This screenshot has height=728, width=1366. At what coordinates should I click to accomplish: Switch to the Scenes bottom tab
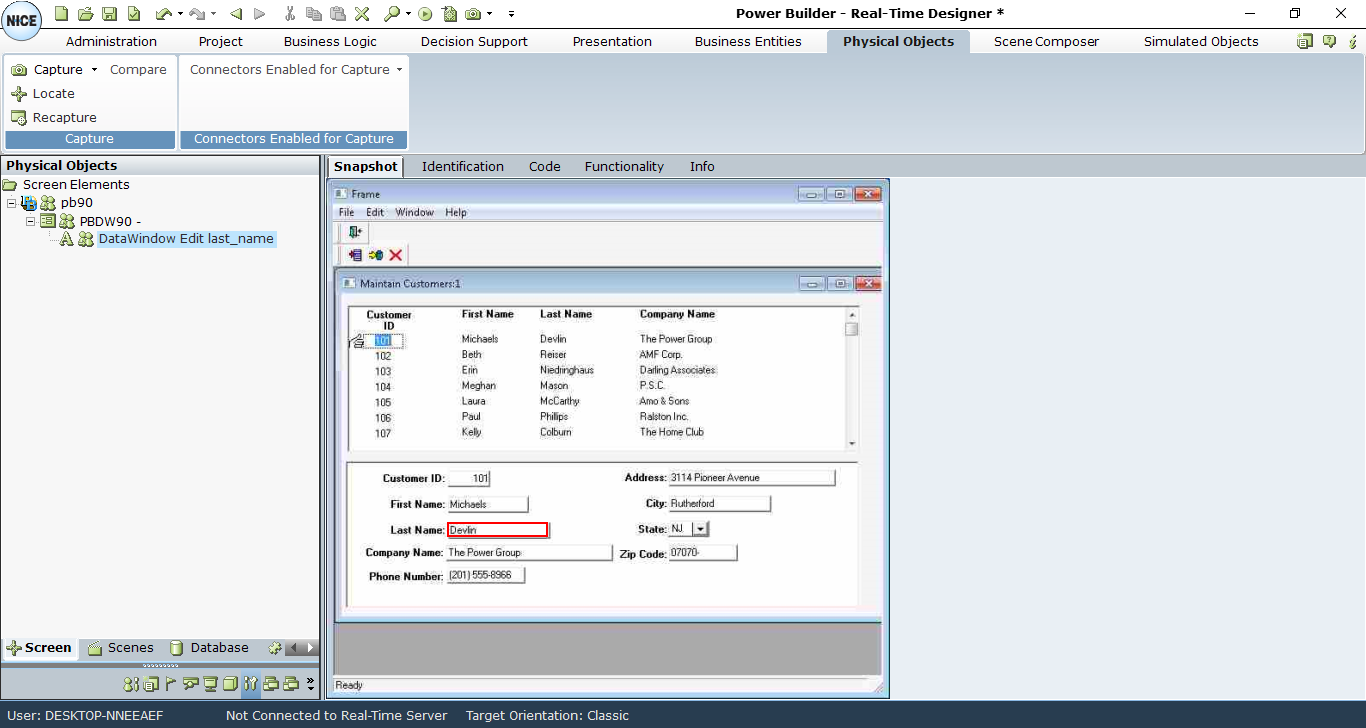coord(121,648)
